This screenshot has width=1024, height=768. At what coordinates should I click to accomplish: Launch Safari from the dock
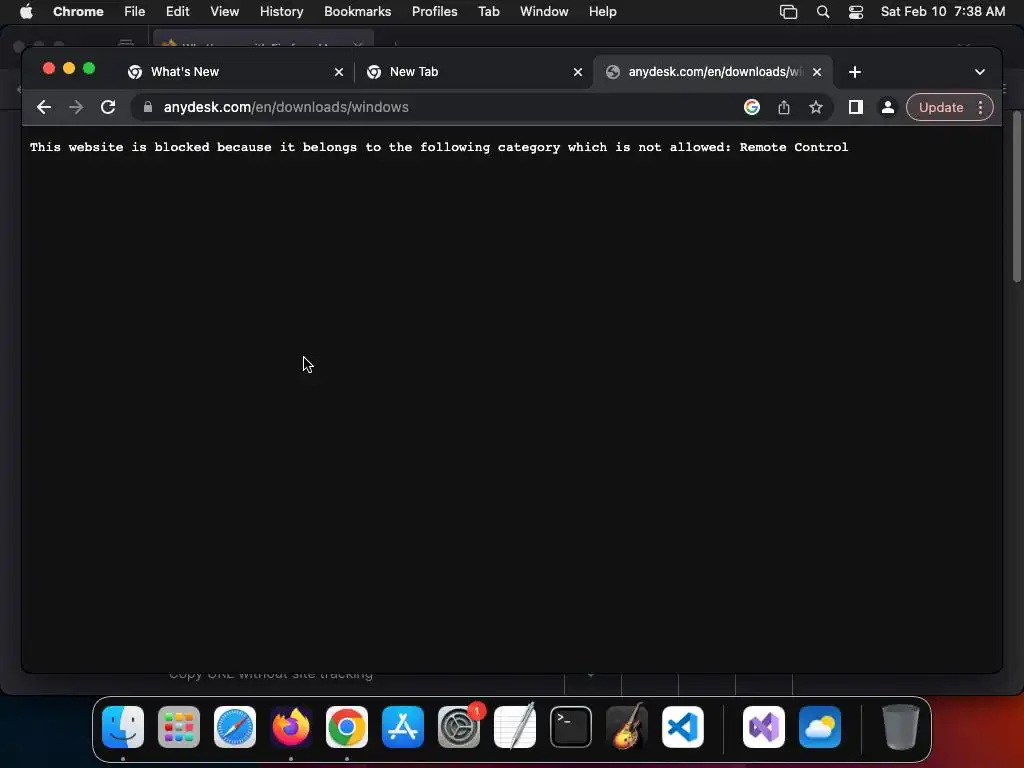[235, 727]
